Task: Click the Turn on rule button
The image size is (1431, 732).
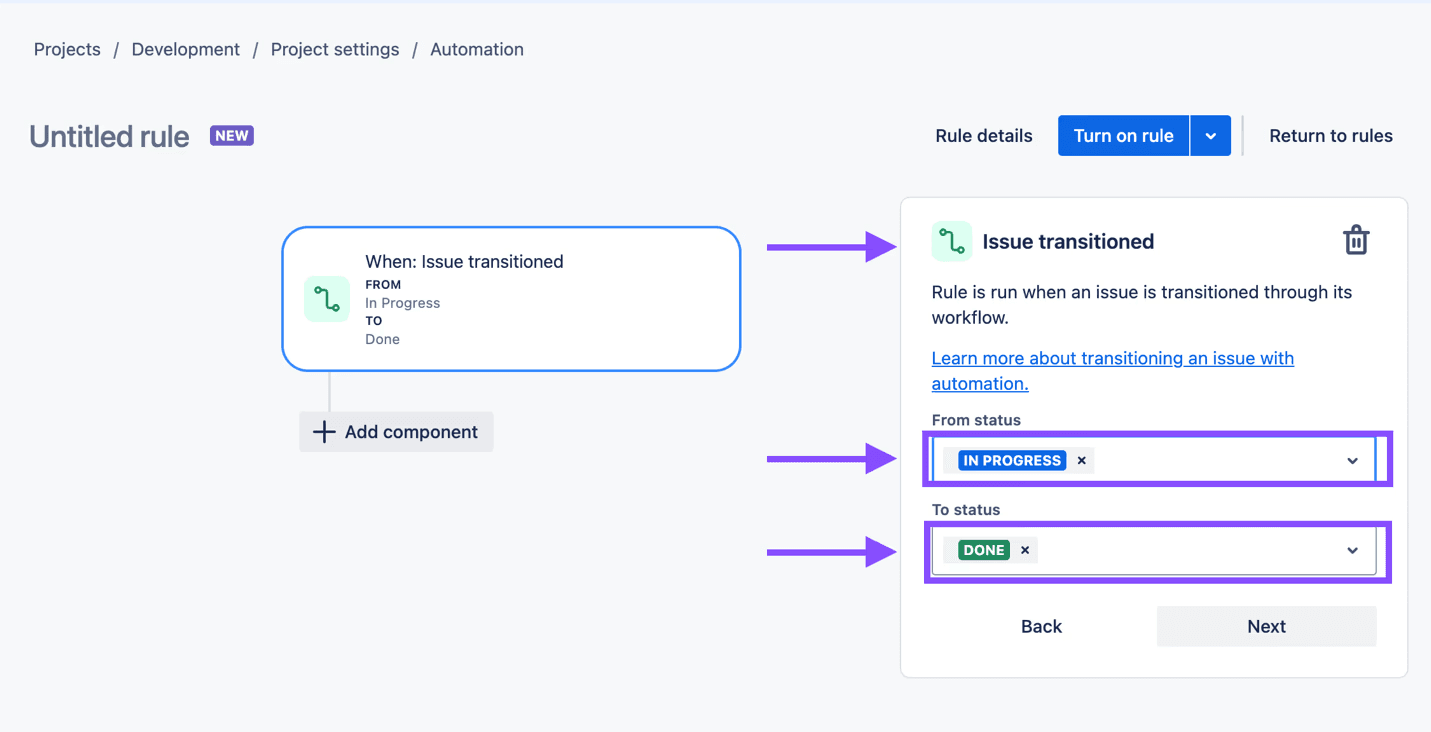Action: click(x=1123, y=135)
